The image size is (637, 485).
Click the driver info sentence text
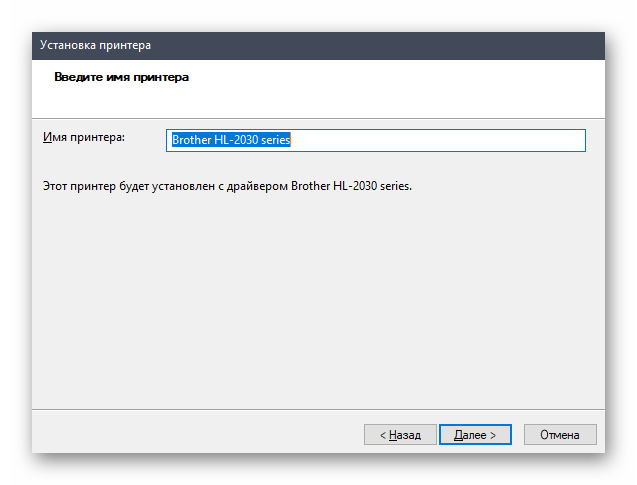click(x=227, y=186)
